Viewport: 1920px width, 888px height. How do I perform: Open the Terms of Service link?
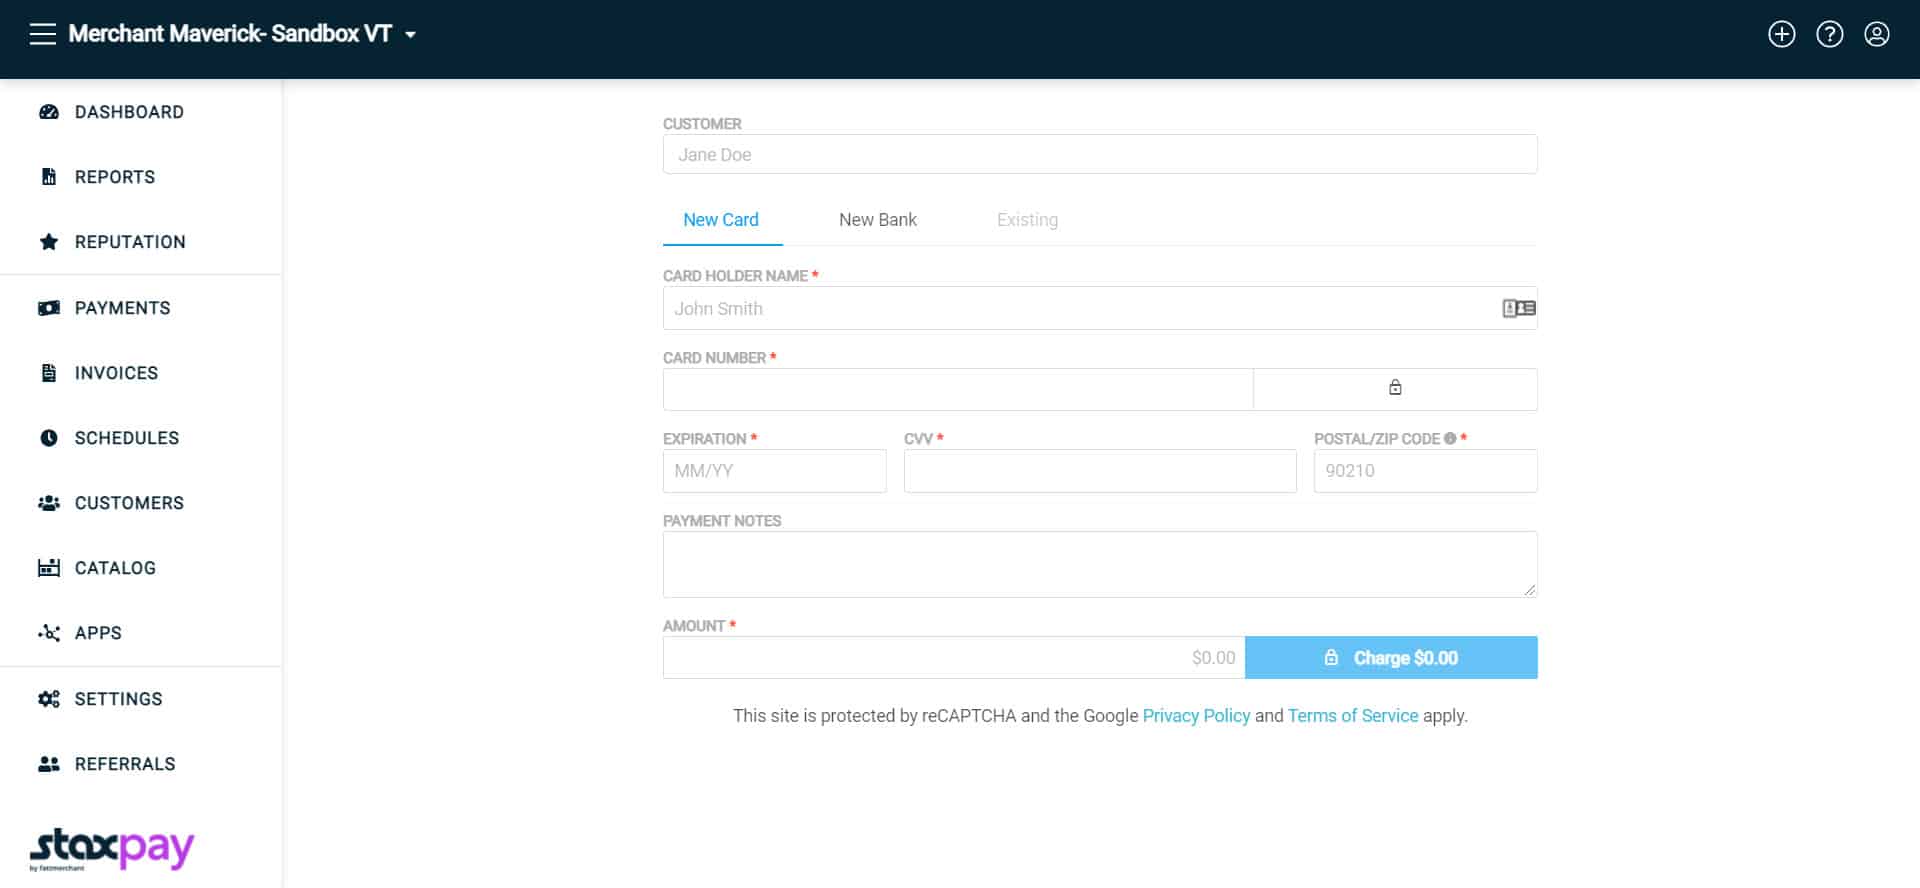(1352, 716)
